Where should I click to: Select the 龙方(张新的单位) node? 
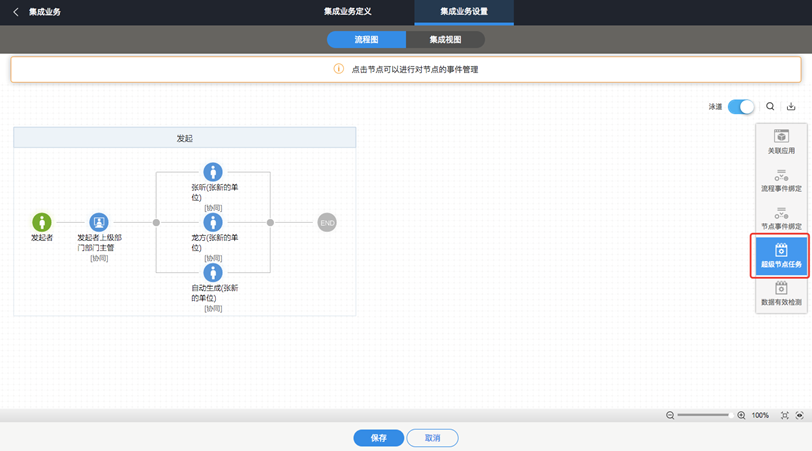(213, 222)
